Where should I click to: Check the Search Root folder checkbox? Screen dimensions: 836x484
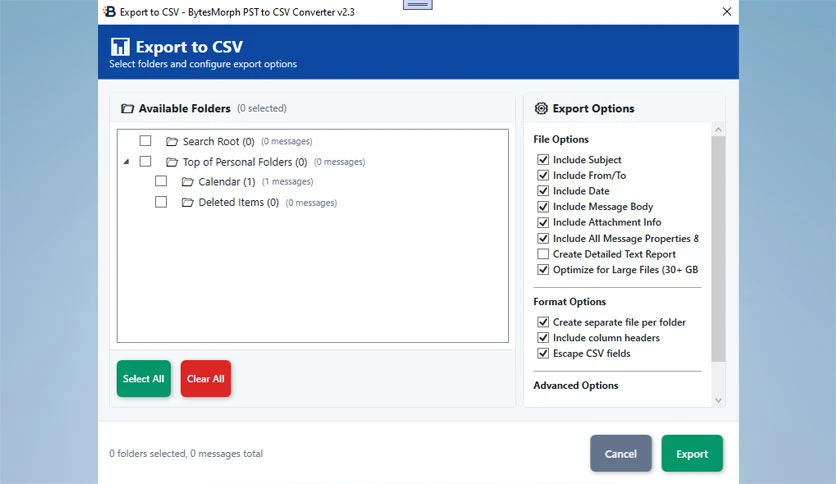point(145,141)
